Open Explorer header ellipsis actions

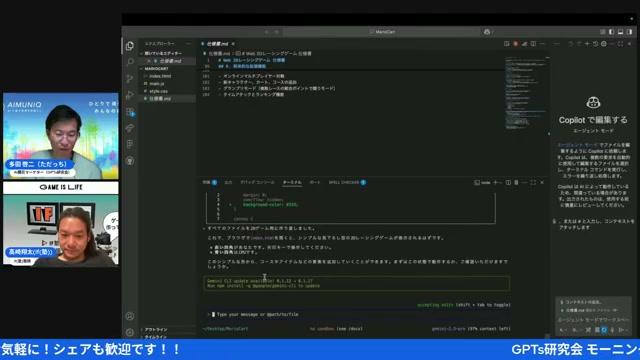188,44
